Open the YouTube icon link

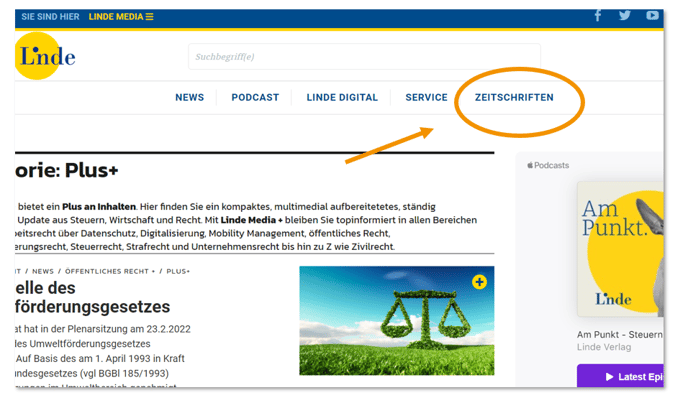pos(652,15)
